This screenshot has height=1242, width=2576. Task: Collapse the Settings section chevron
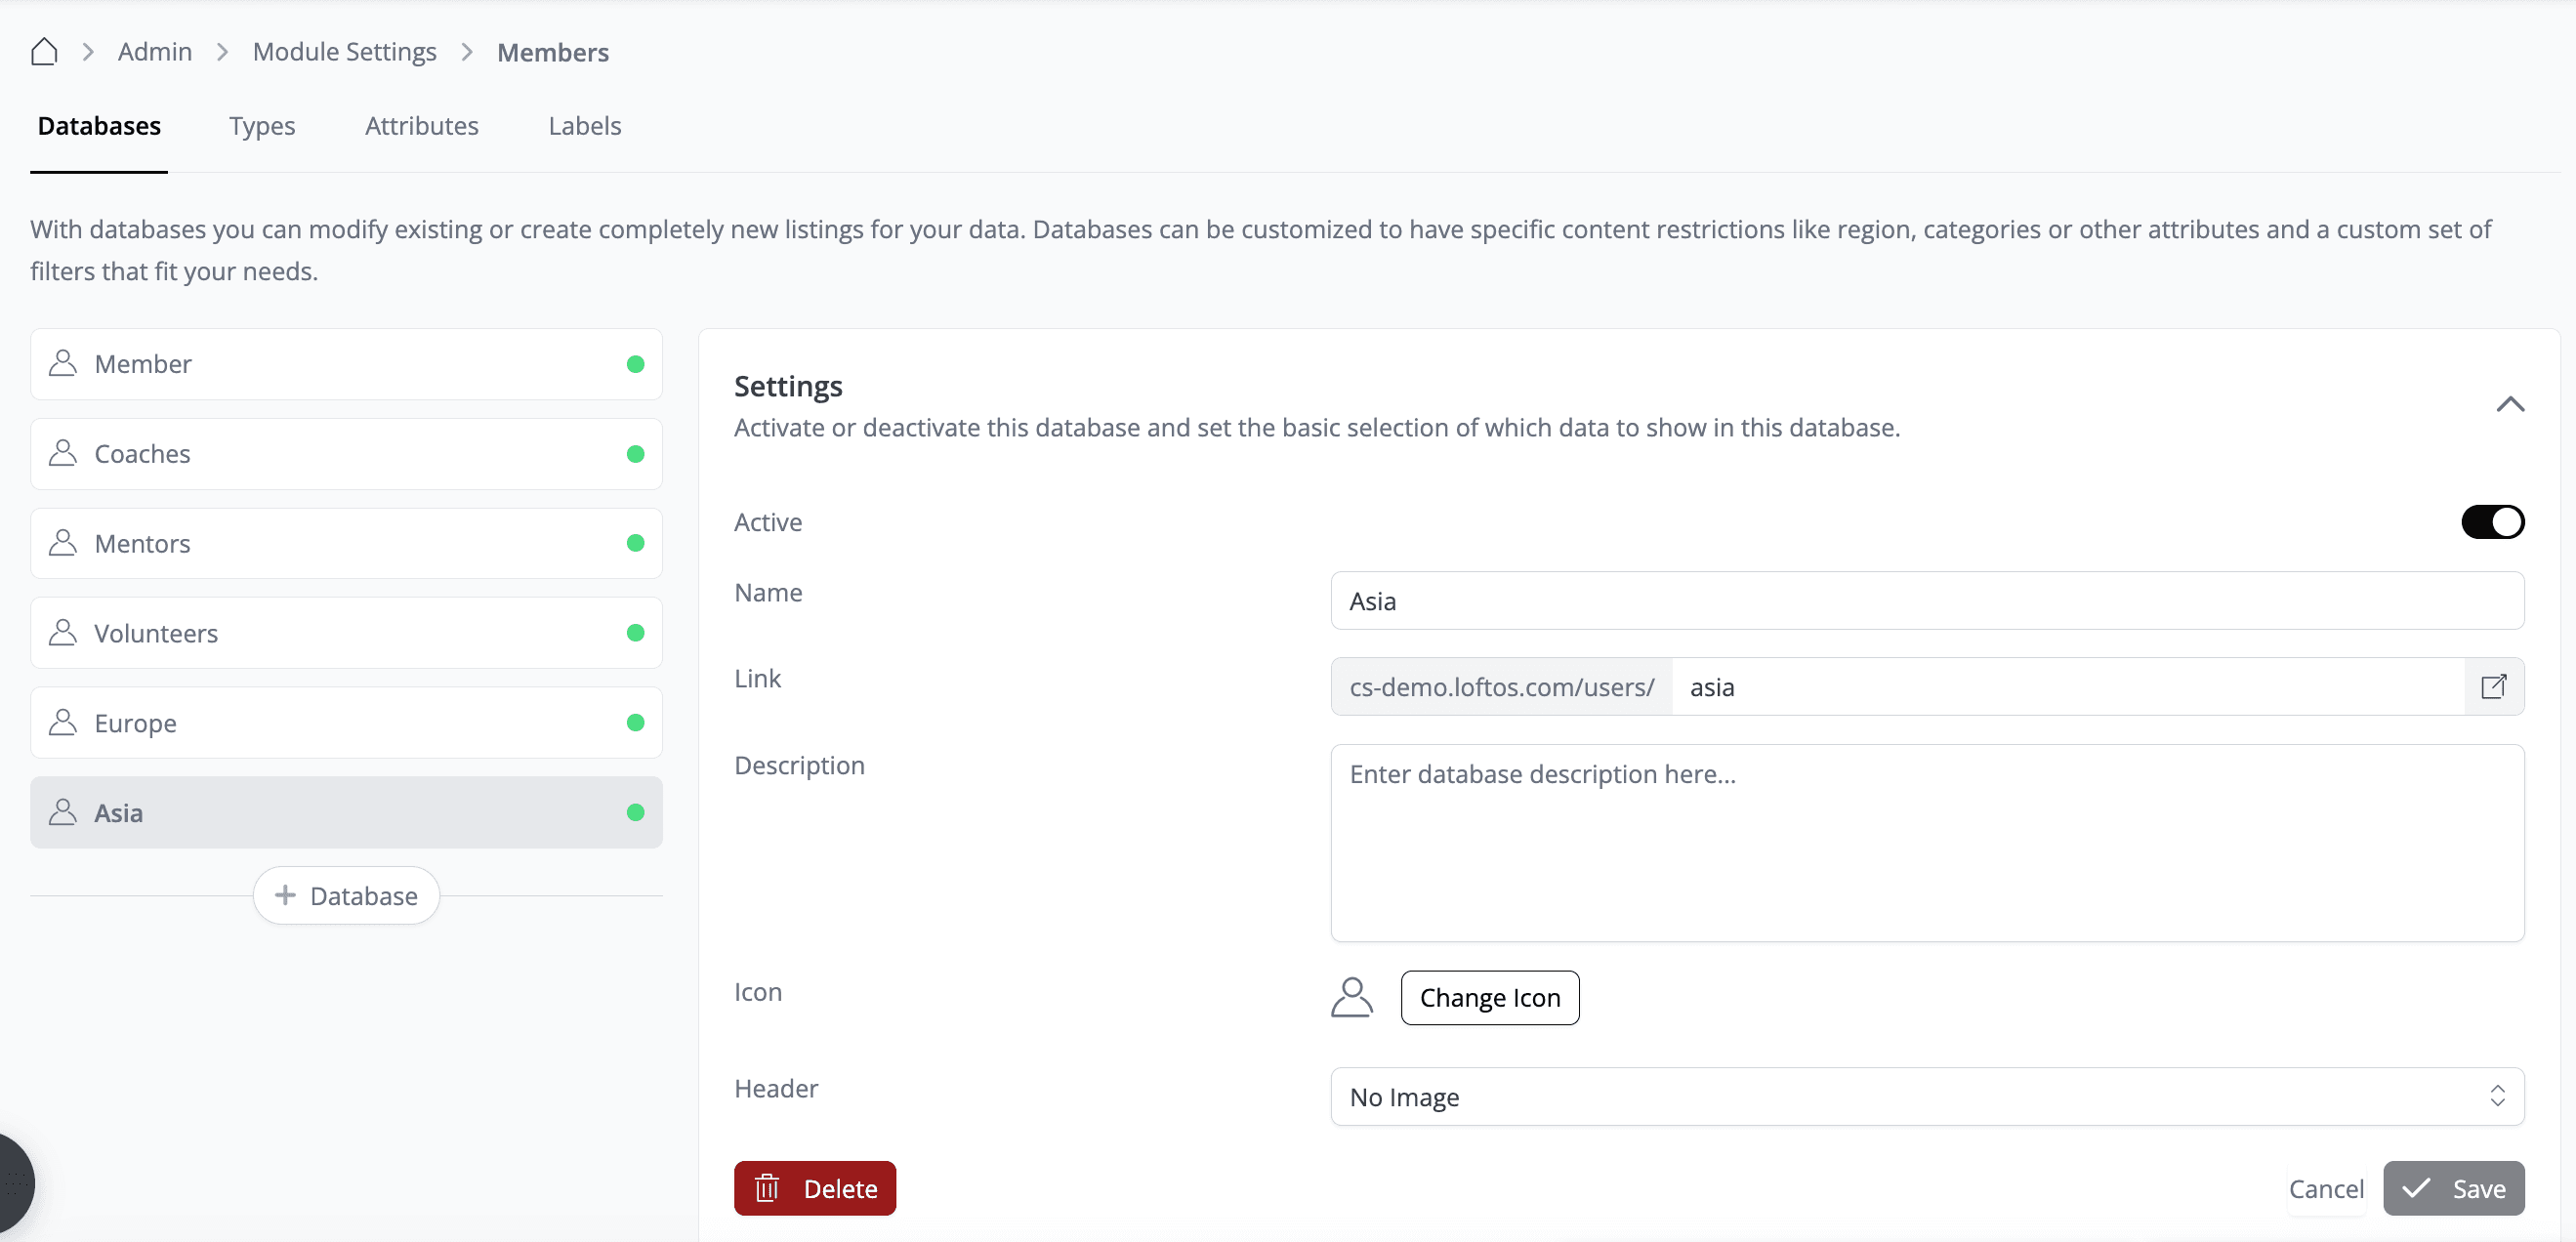pyautogui.click(x=2509, y=404)
